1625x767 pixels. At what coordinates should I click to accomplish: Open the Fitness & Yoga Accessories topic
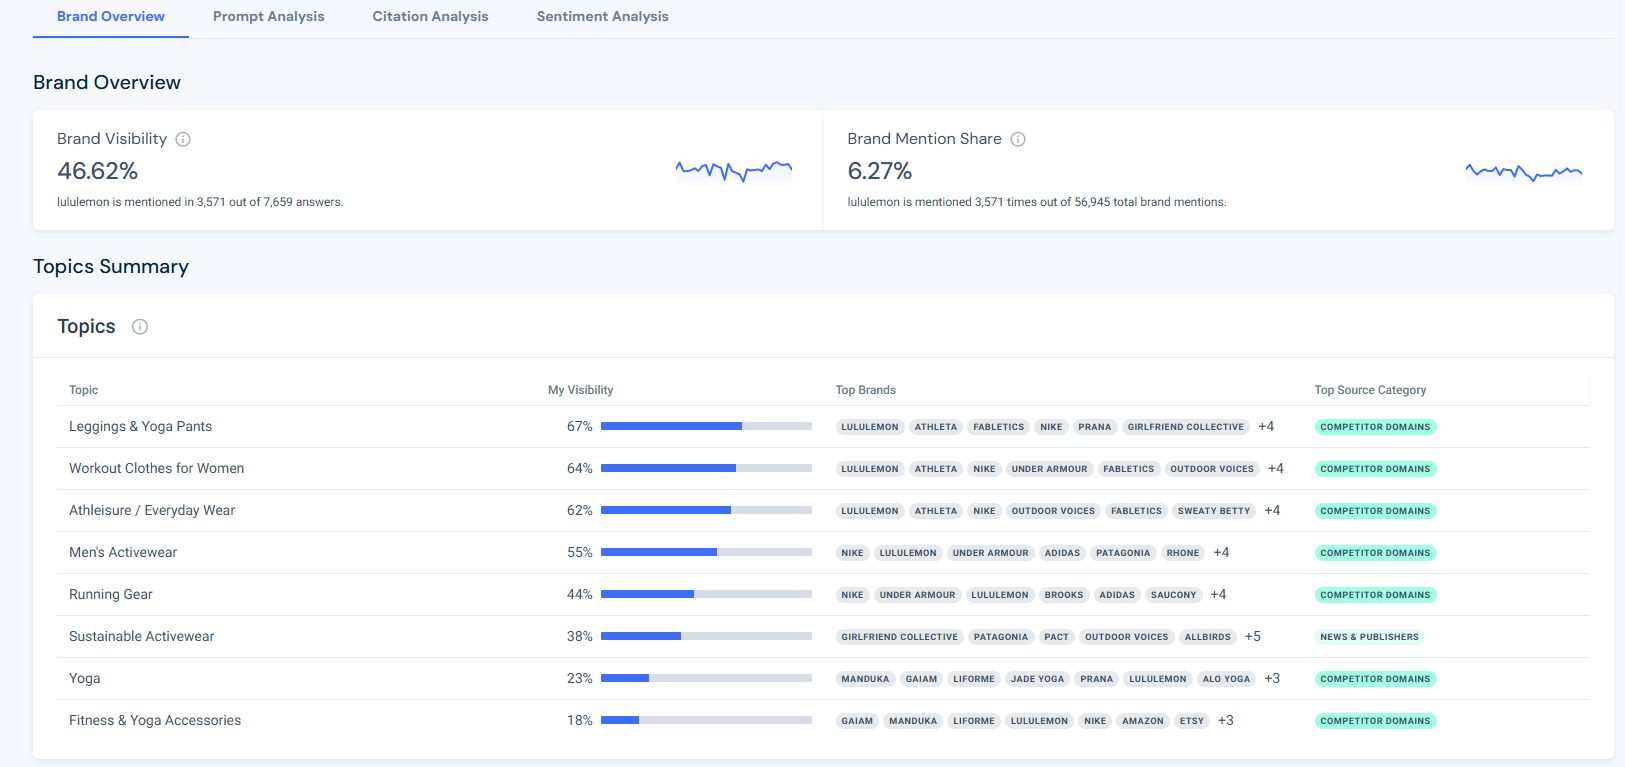[x=155, y=720]
